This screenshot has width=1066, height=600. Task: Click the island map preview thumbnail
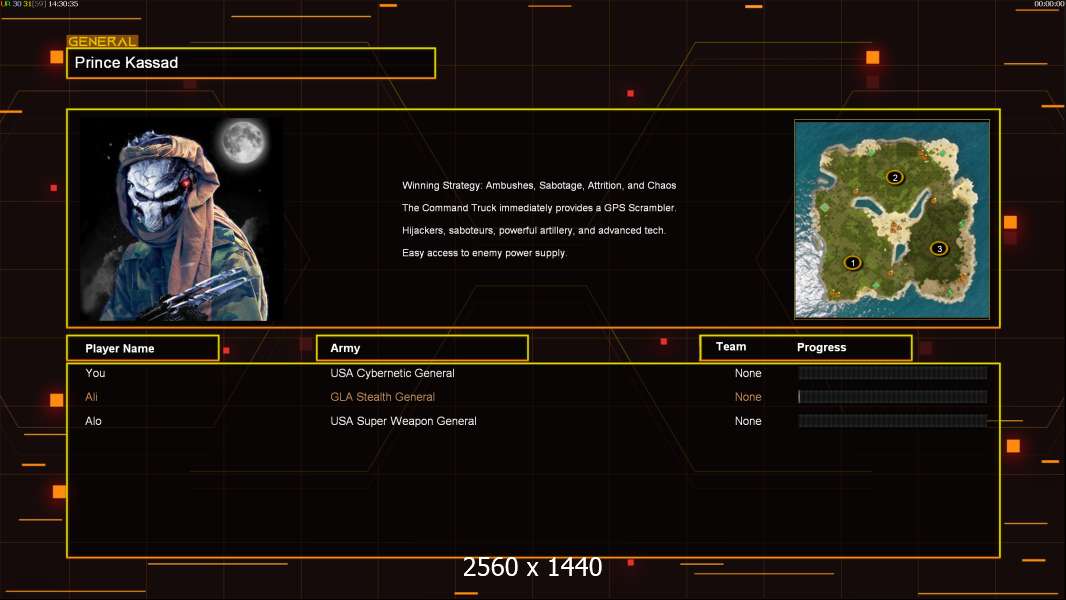(892, 219)
